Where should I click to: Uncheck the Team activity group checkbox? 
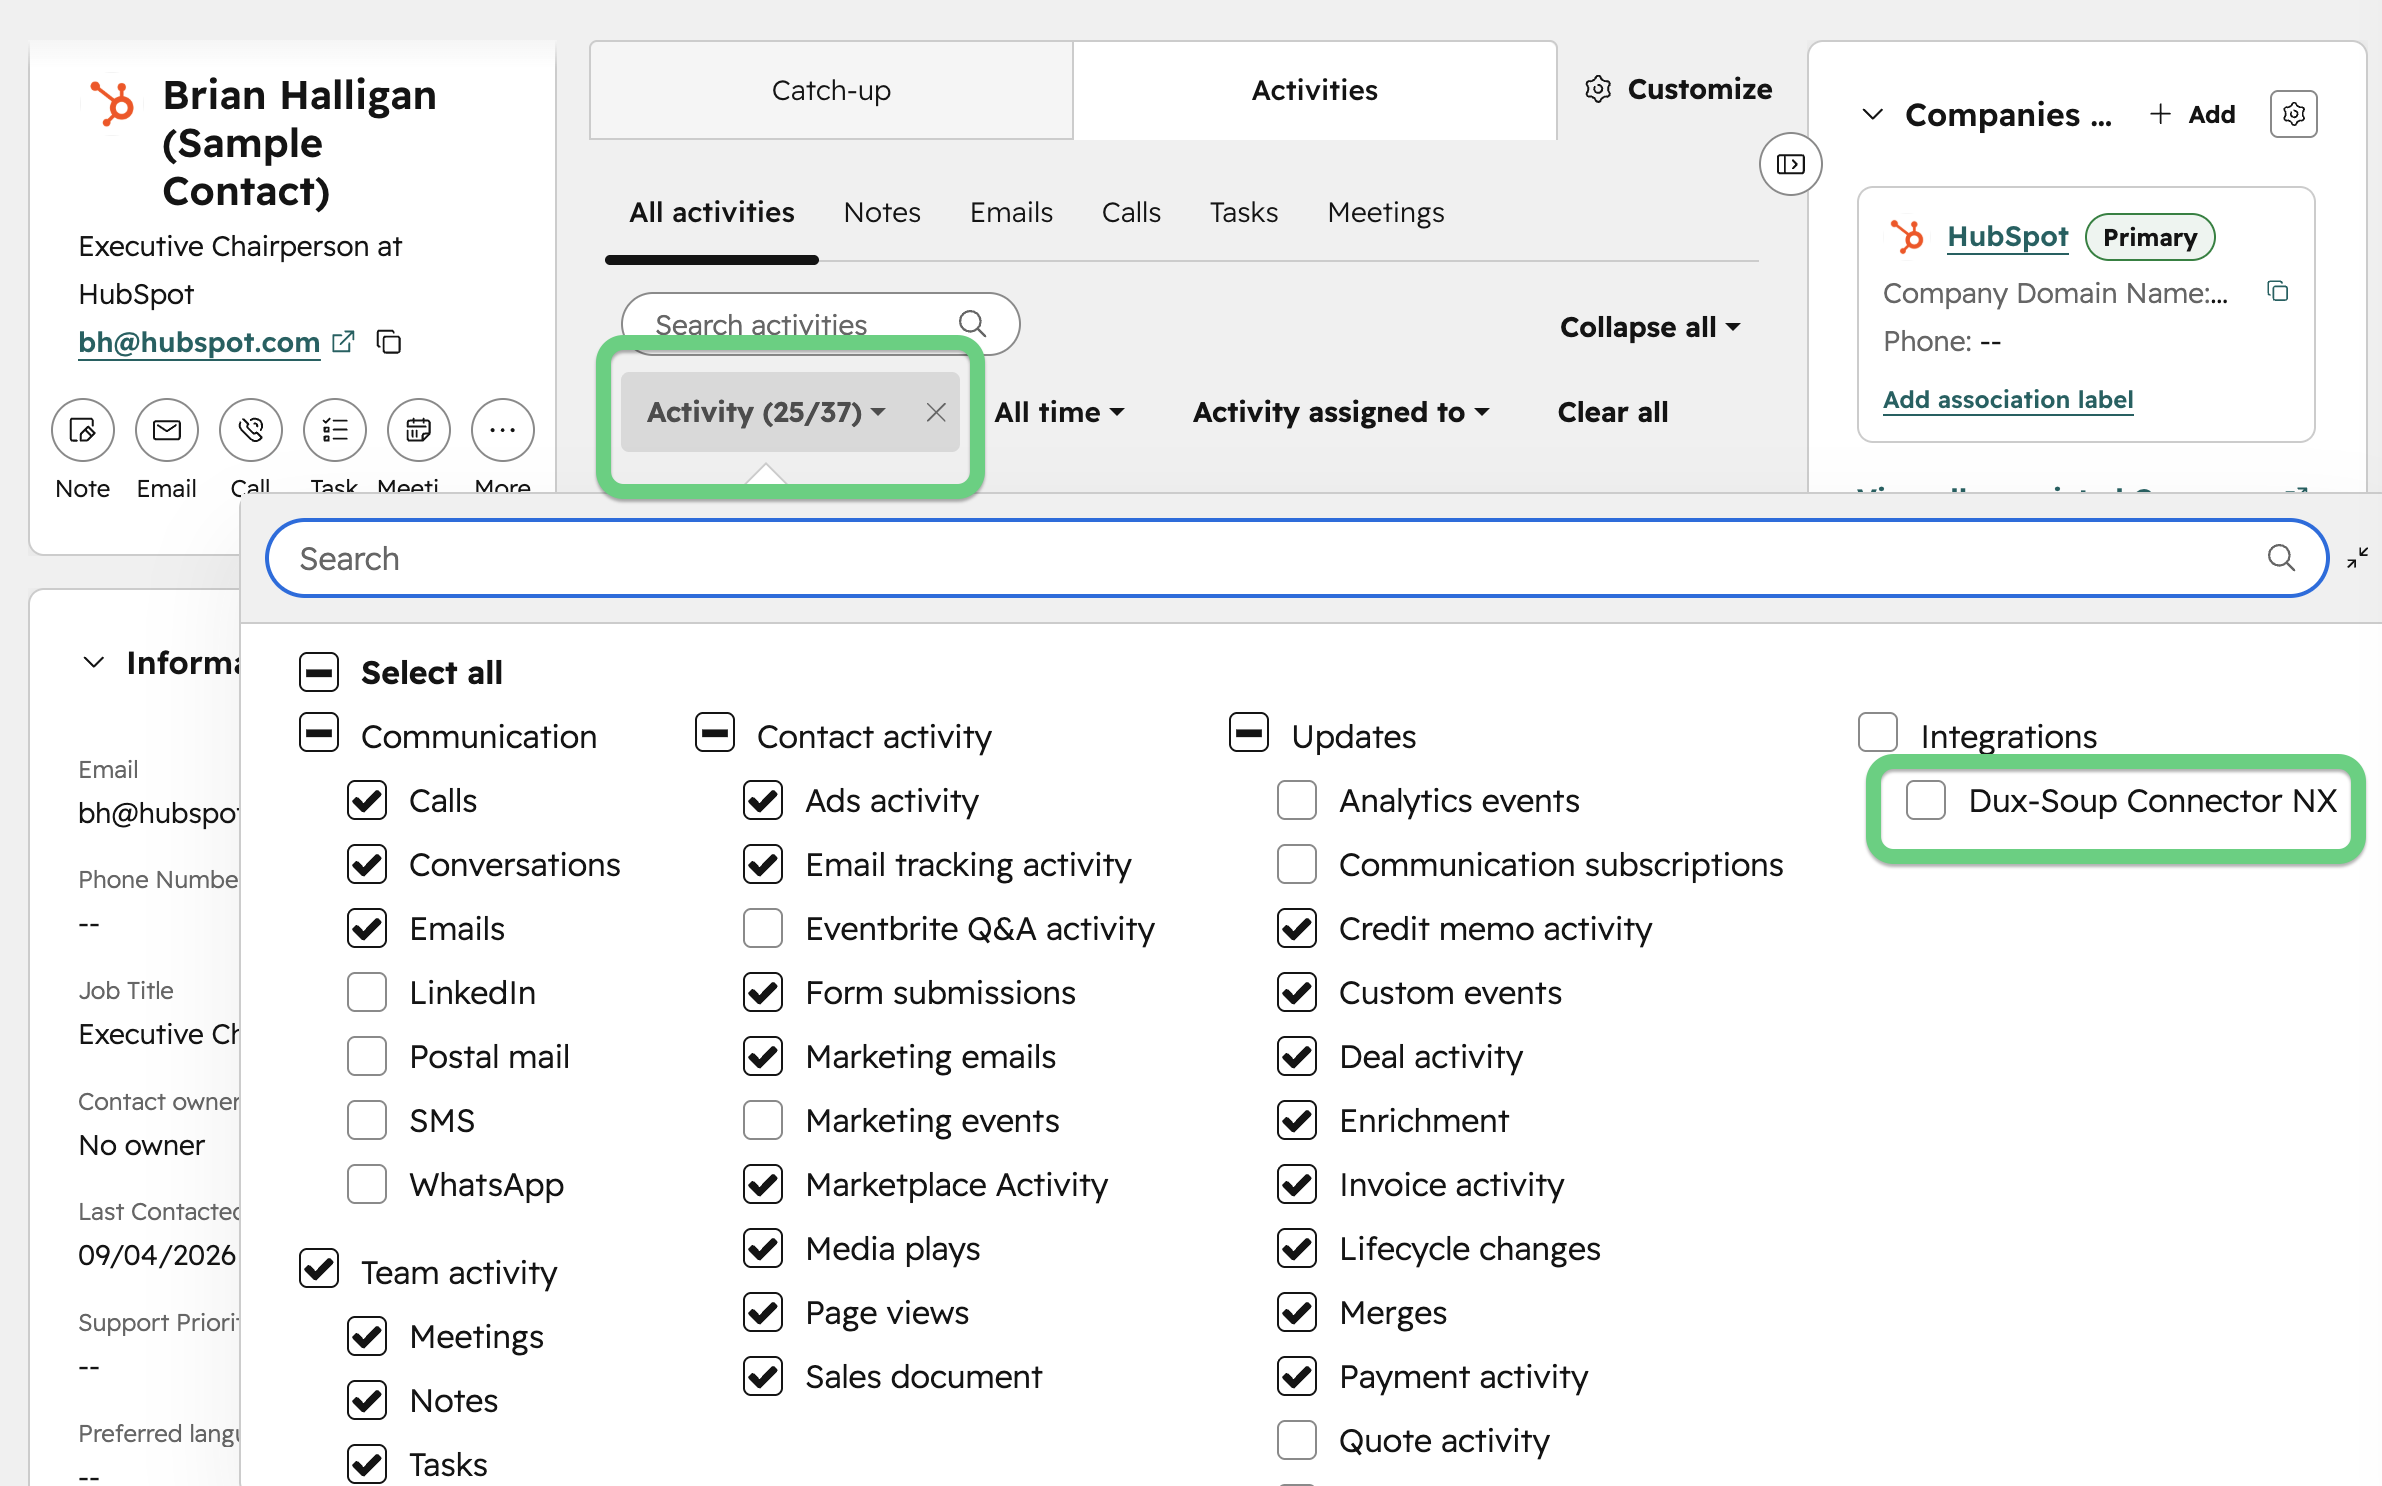[x=319, y=1268]
